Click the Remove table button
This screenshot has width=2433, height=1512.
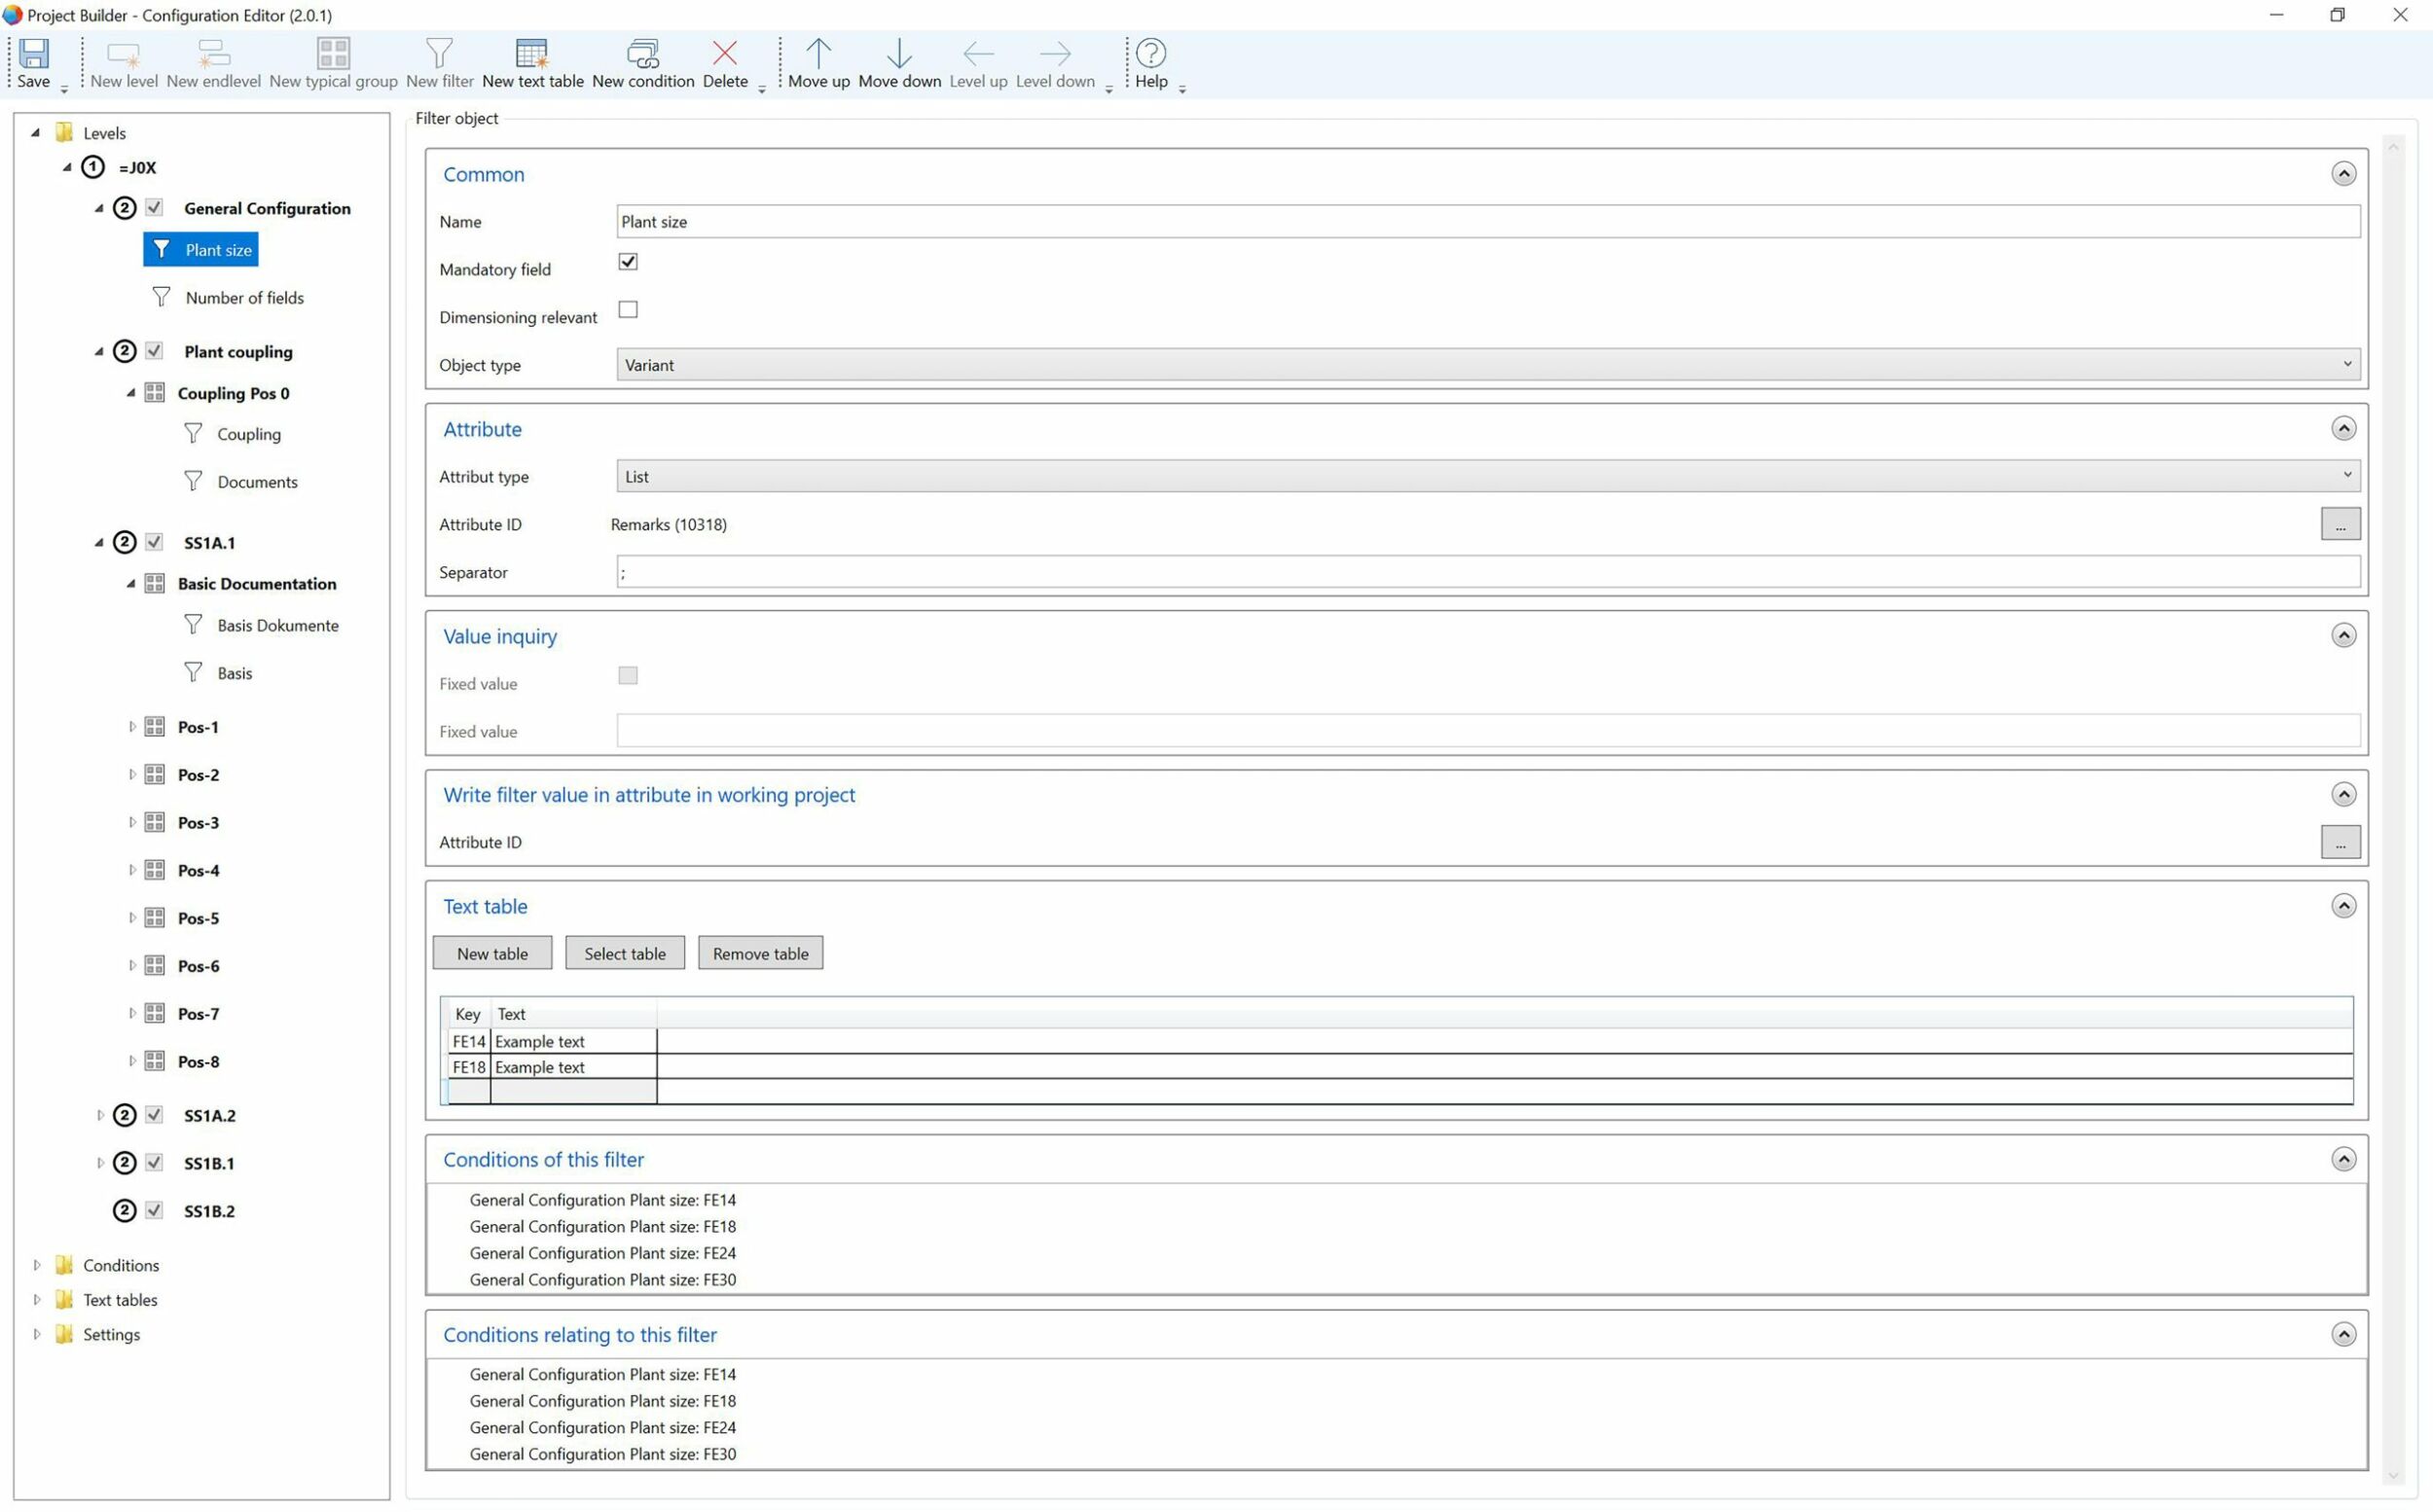[760, 953]
